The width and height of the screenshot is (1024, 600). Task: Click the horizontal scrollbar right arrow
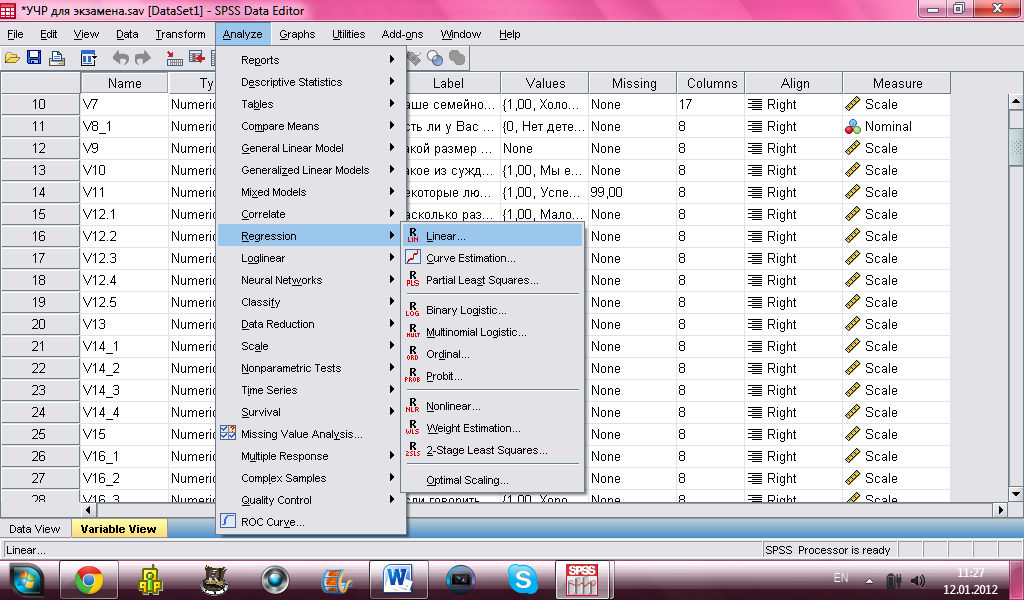pyautogui.click(x=1000, y=509)
